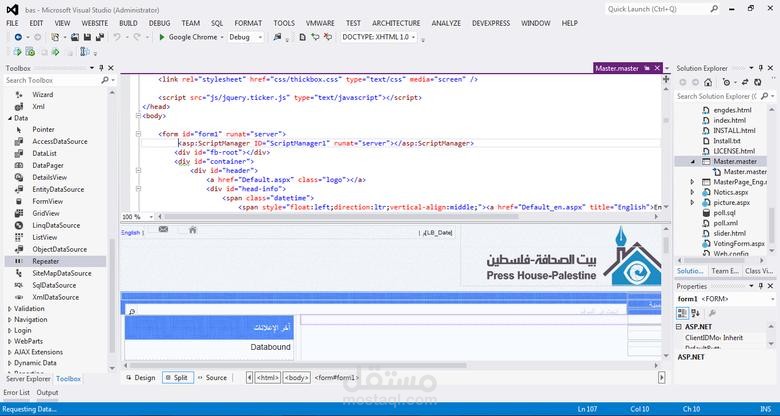Image resolution: width=780 pixels, height=416 pixels.
Task: Switch to Source view
Action: [212, 378]
